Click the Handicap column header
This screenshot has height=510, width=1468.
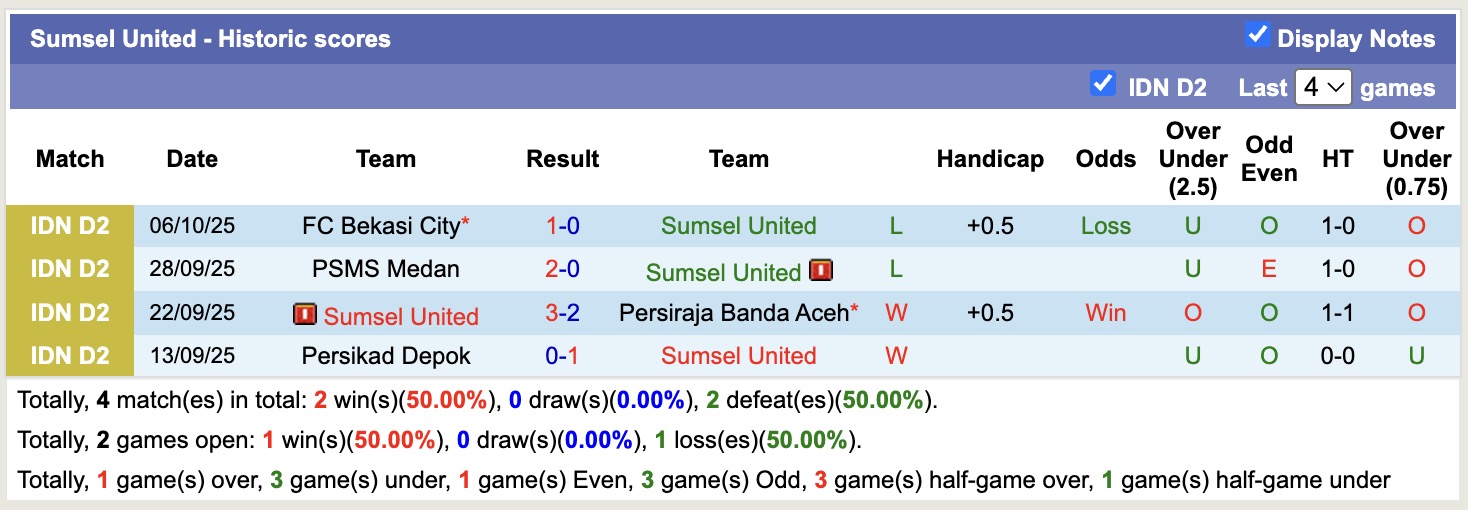(989, 159)
